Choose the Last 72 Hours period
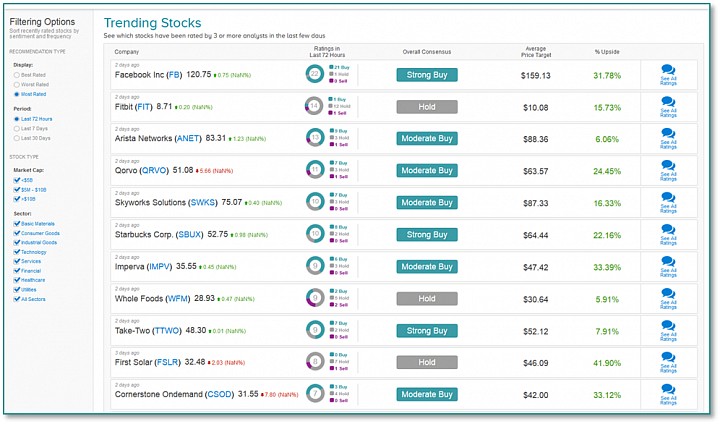Screen dimensions: 720x424 click(x=17, y=119)
